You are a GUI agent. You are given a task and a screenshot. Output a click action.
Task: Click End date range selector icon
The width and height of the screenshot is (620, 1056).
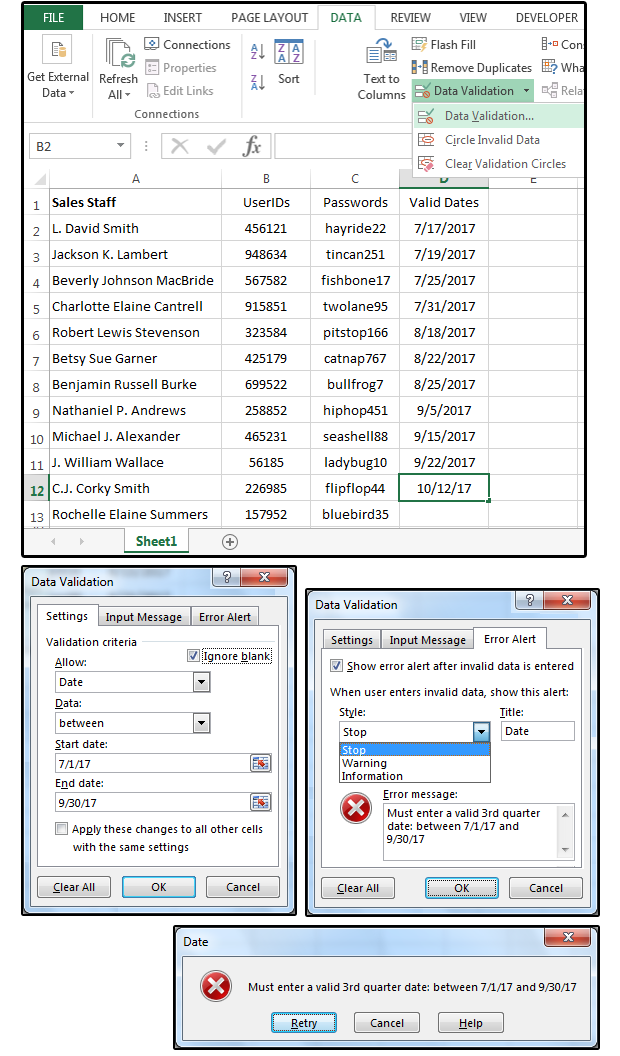(261, 802)
